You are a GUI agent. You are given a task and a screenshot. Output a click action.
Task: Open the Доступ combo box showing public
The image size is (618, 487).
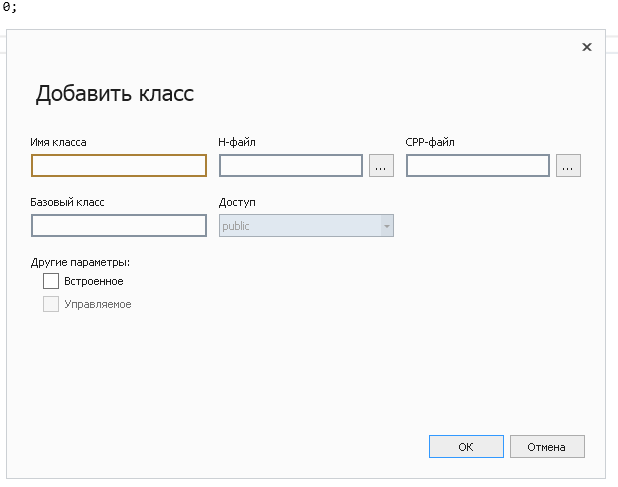click(x=306, y=225)
